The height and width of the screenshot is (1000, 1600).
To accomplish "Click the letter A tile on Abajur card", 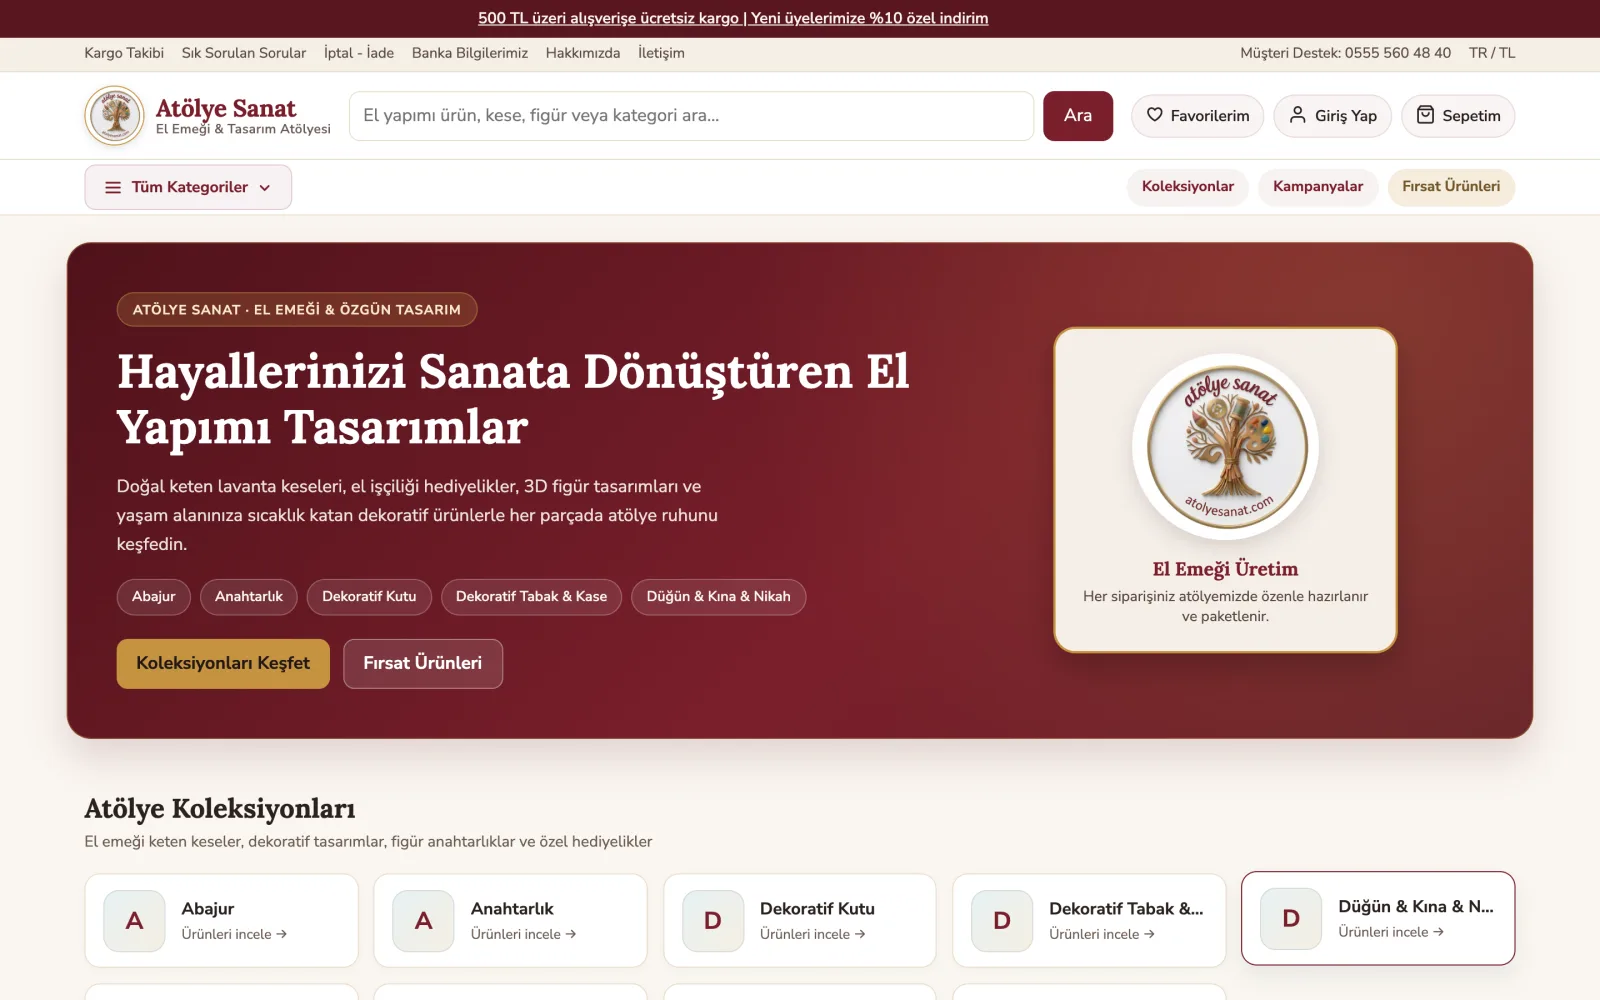I will 134,921.
